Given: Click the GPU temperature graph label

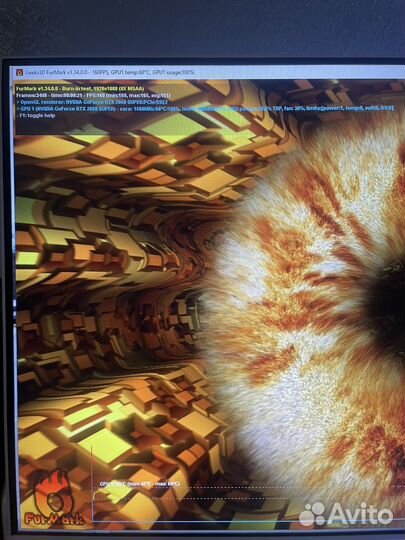Looking at the screenshot, I should click(x=139, y=484).
